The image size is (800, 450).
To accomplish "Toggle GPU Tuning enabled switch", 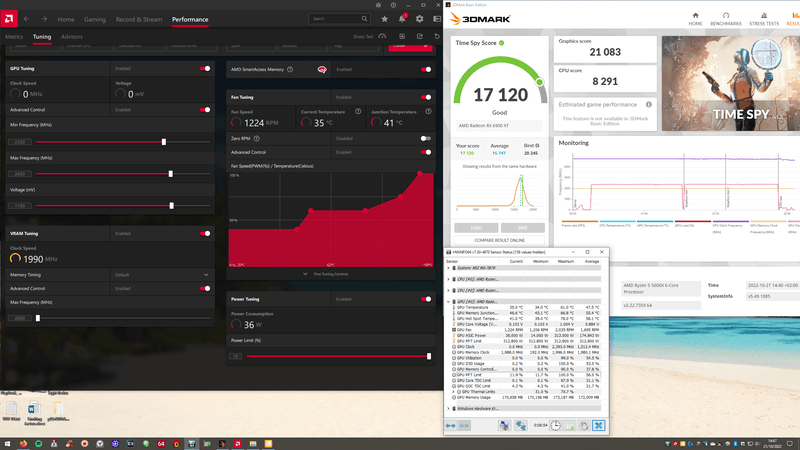I will point(205,68).
